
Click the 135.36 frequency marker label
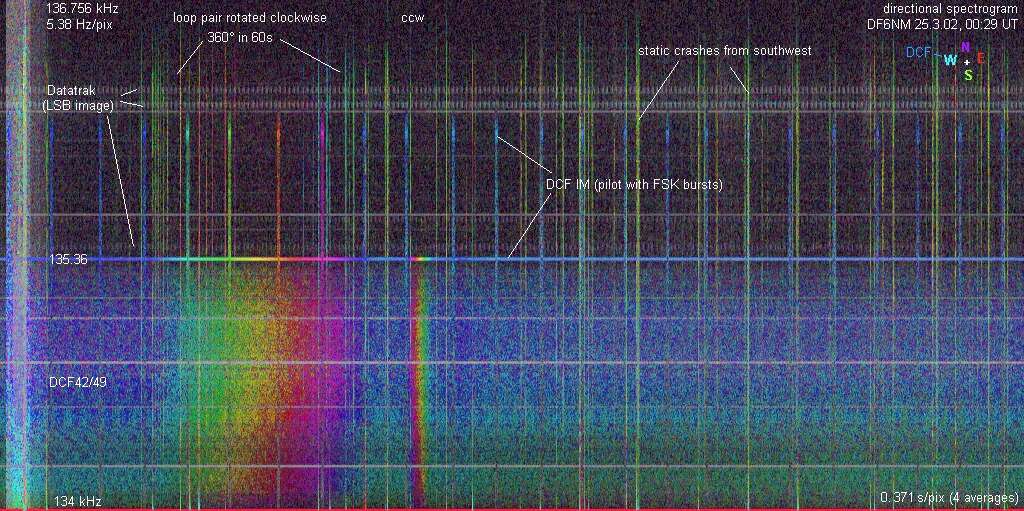(68, 259)
